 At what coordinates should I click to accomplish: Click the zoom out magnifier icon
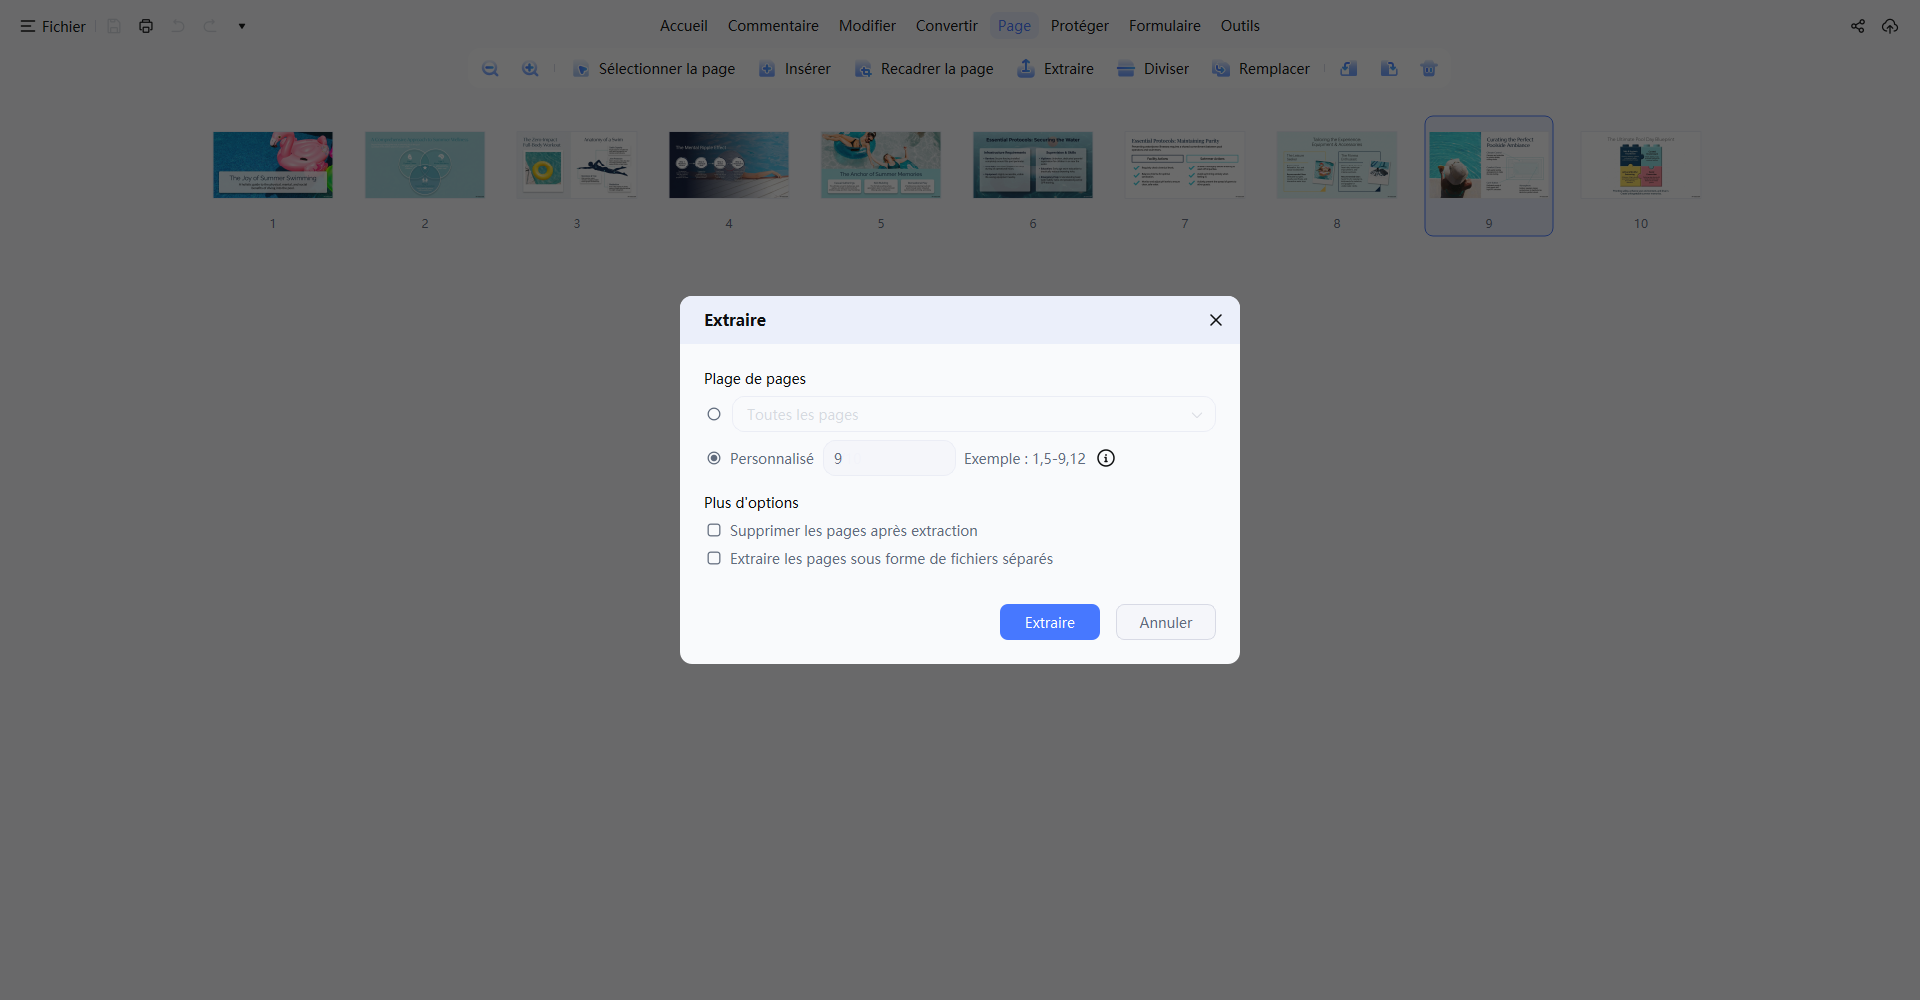pos(490,69)
